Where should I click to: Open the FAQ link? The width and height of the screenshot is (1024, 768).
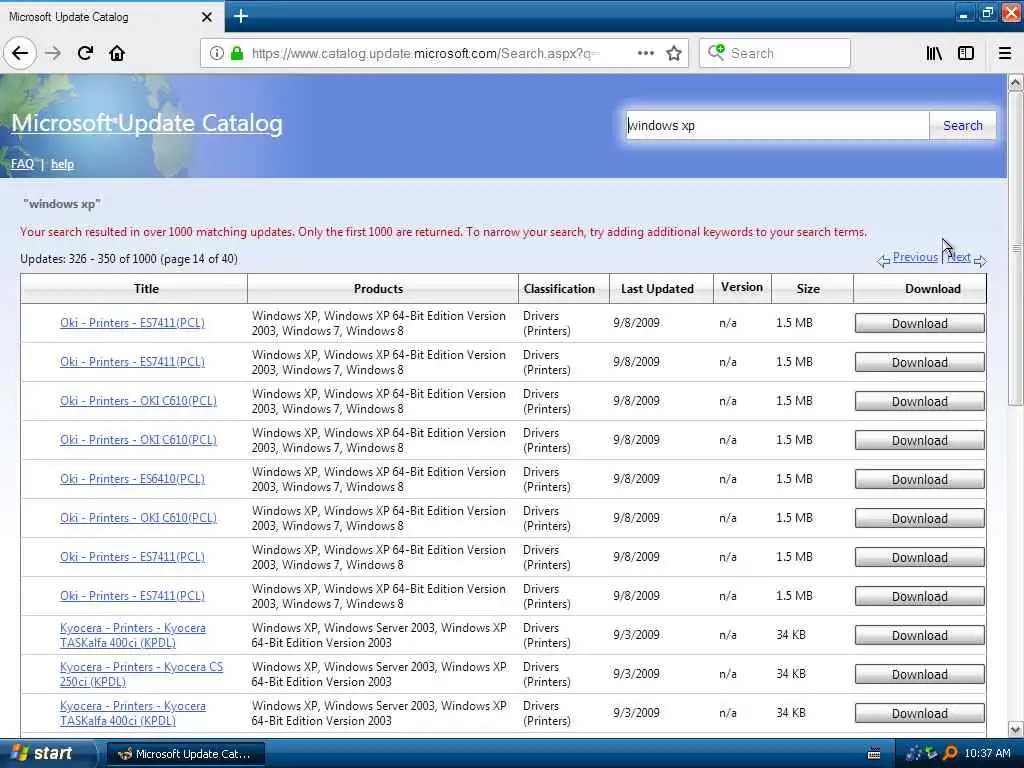click(22, 164)
